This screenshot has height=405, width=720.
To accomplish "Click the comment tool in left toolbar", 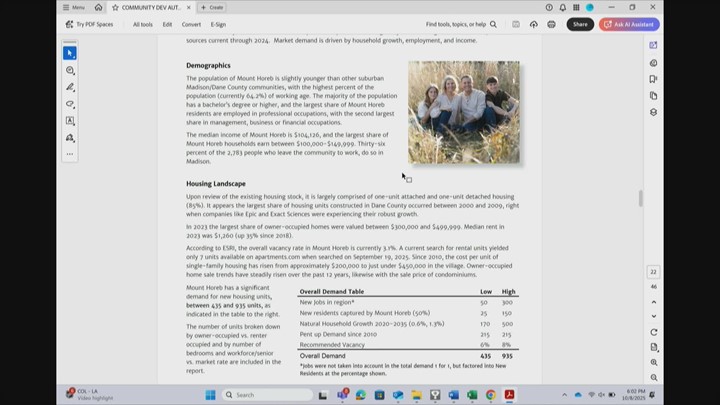I will point(70,70).
